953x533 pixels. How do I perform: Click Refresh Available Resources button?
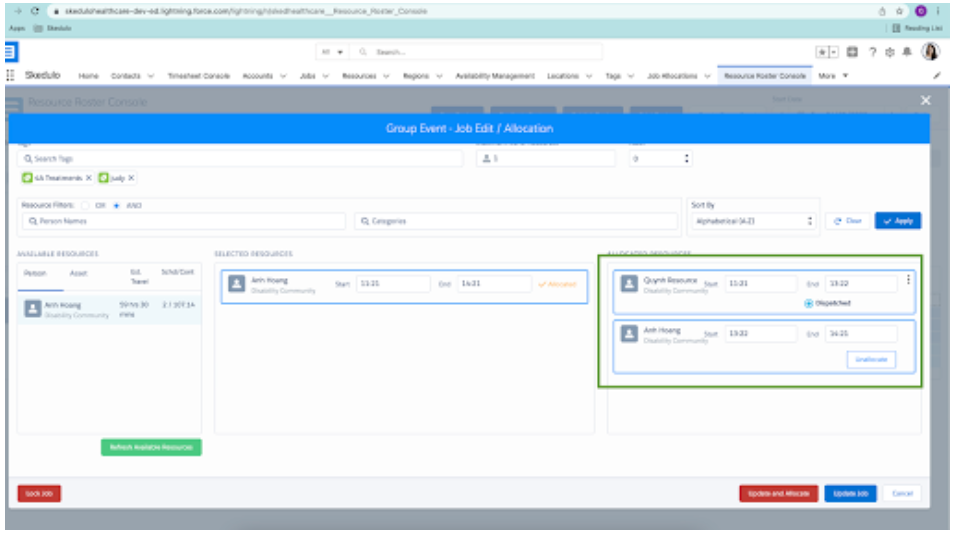coord(151,447)
